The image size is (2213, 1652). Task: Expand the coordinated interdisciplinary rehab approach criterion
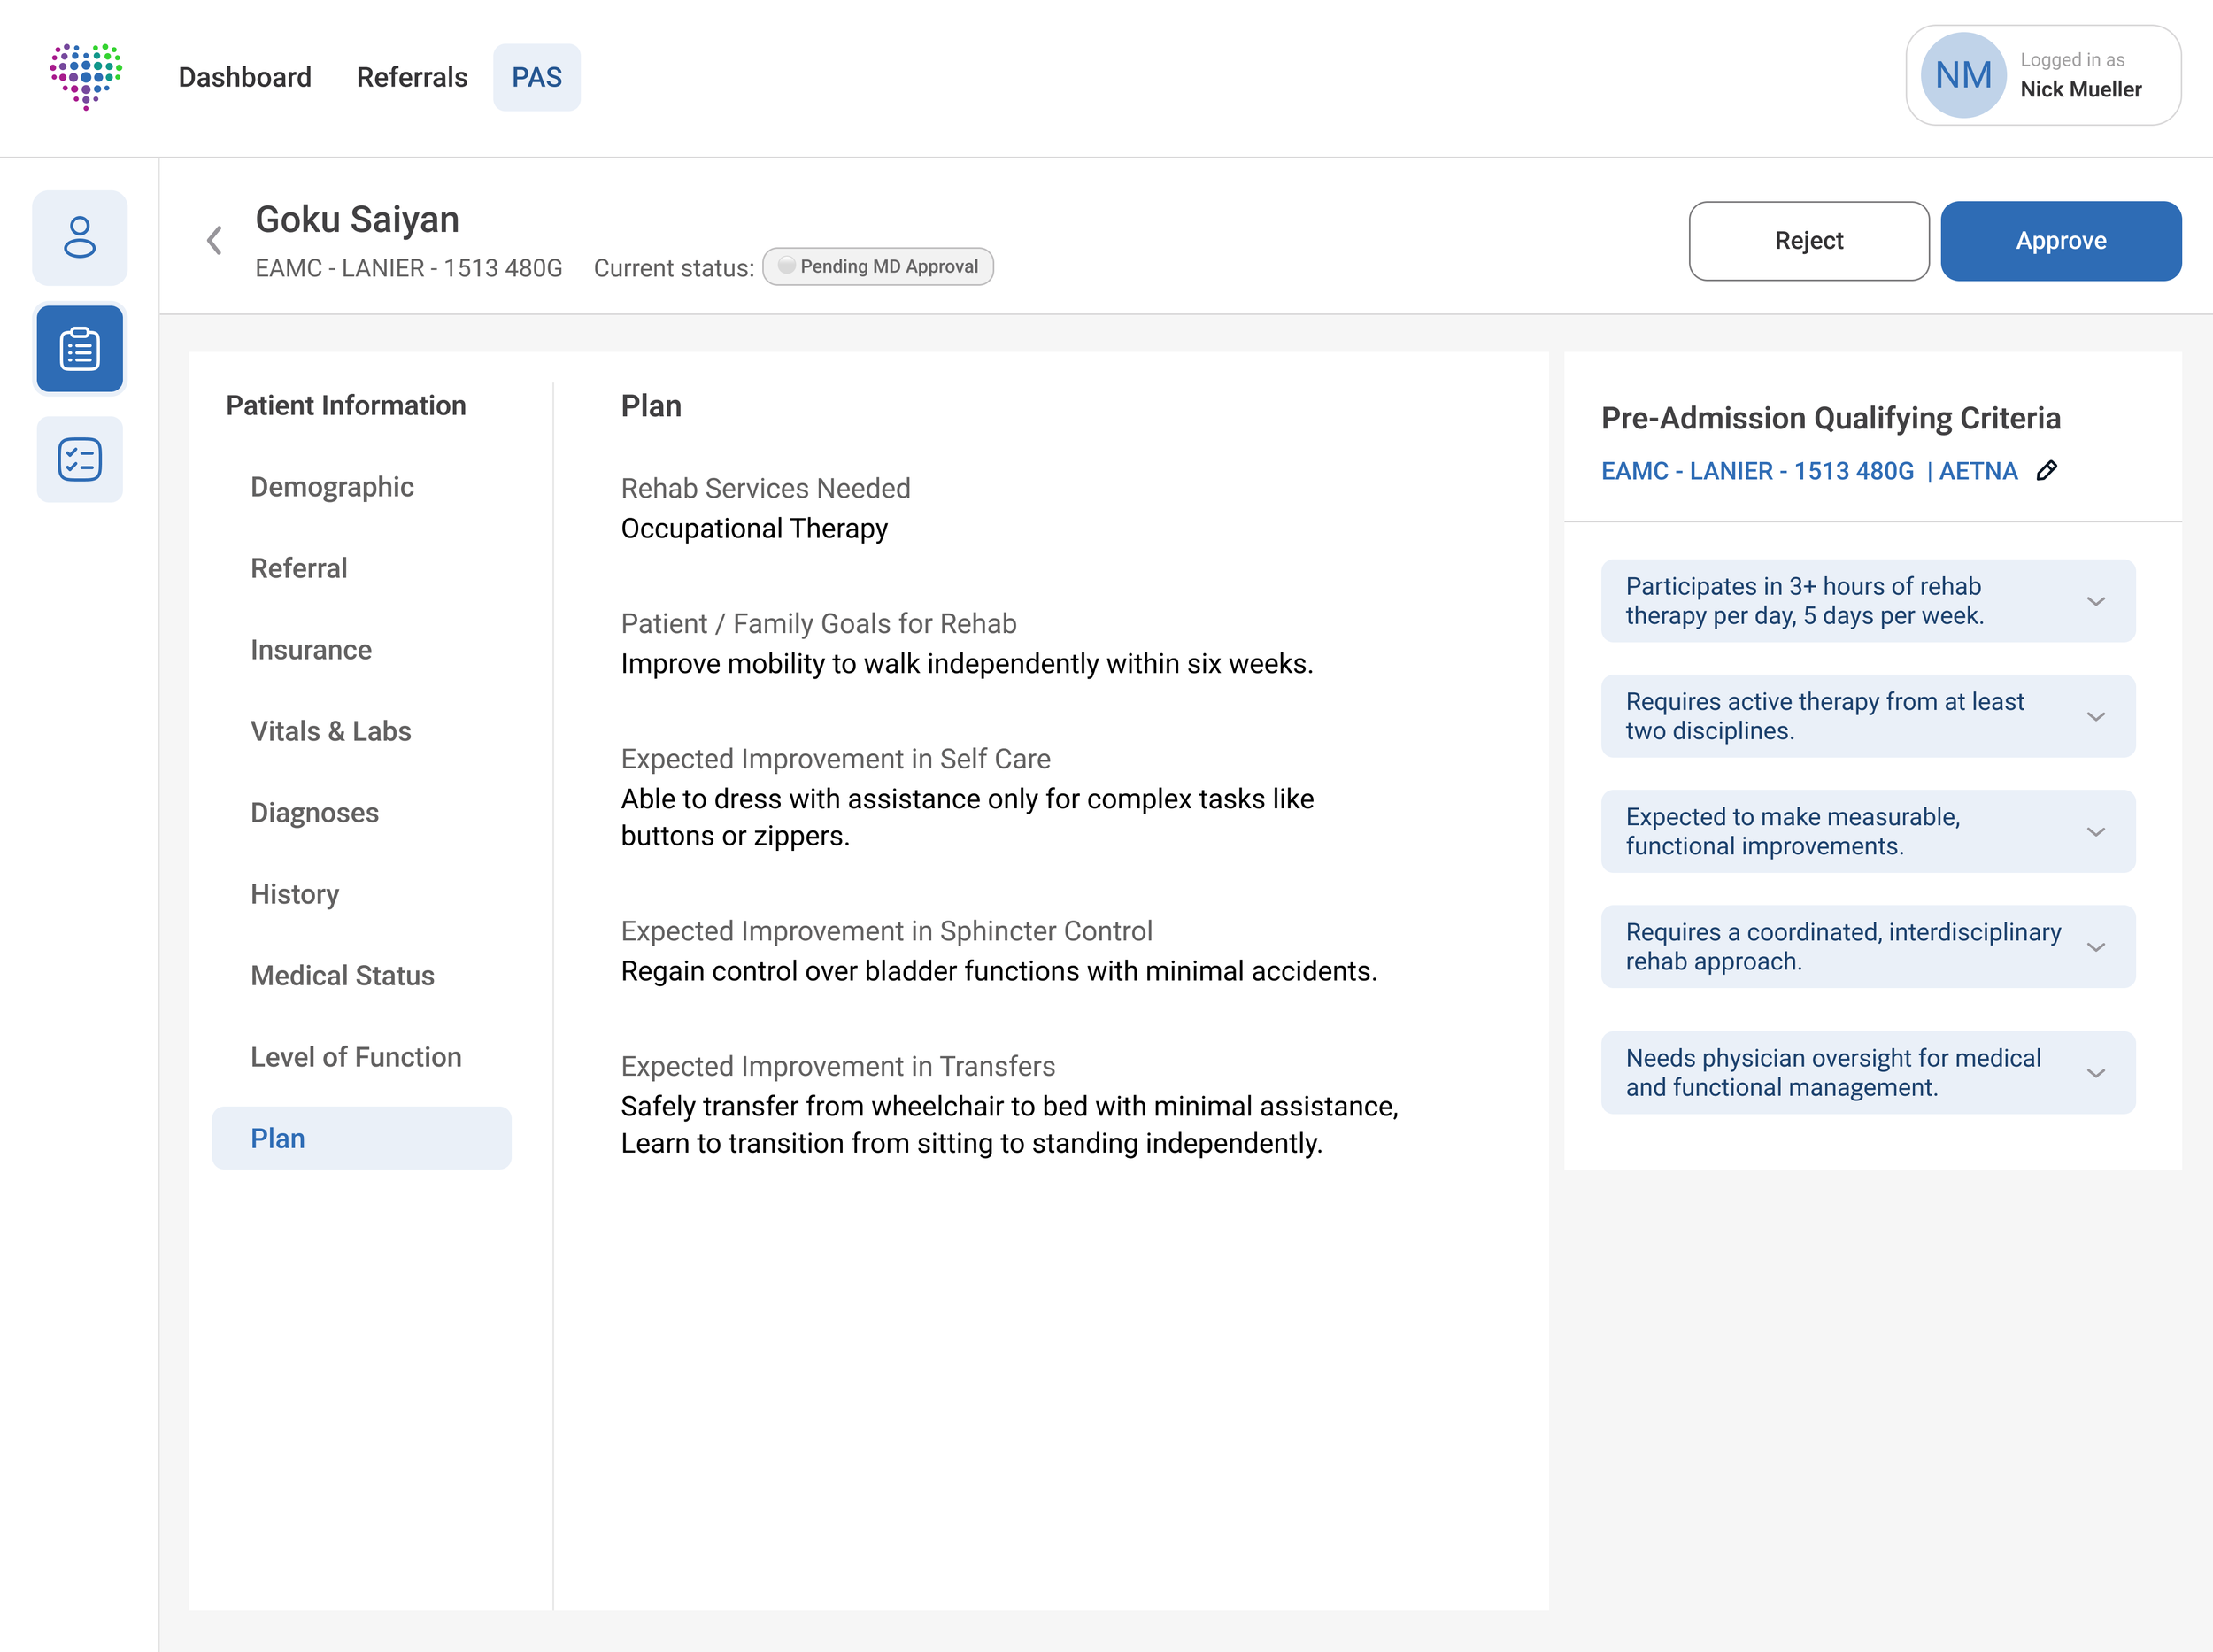click(x=2095, y=947)
